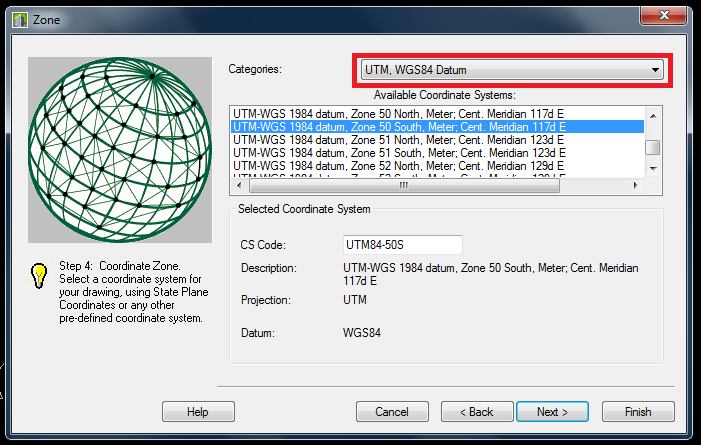Image resolution: width=701 pixels, height=445 pixels.
Task: Click the list scroll-down arrow
Action: pos(653,169)
